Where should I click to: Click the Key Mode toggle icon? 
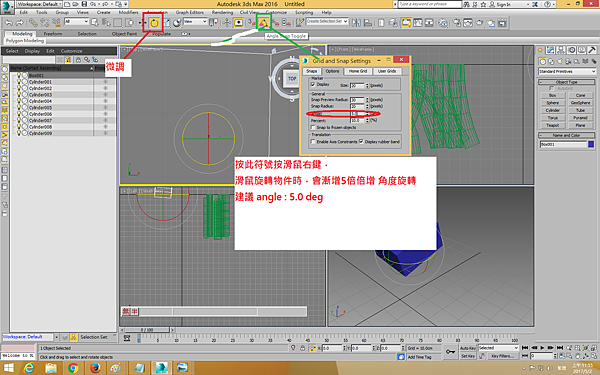(x=525, y=356)
